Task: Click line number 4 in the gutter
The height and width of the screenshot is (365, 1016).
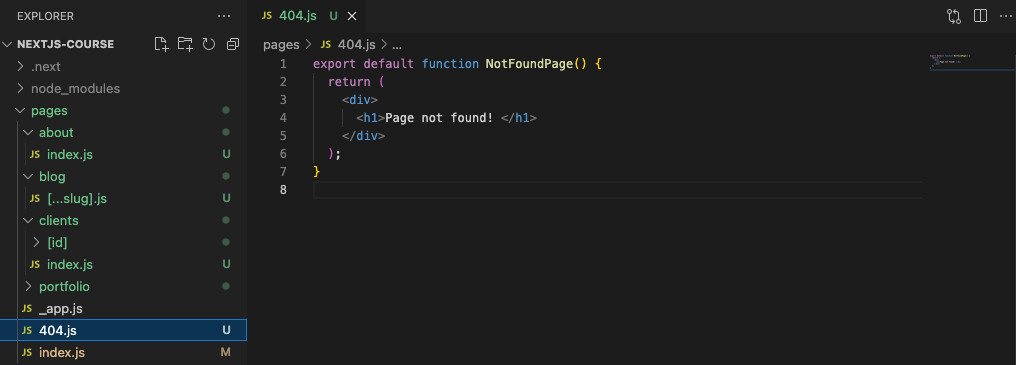Action: point(283,118)
